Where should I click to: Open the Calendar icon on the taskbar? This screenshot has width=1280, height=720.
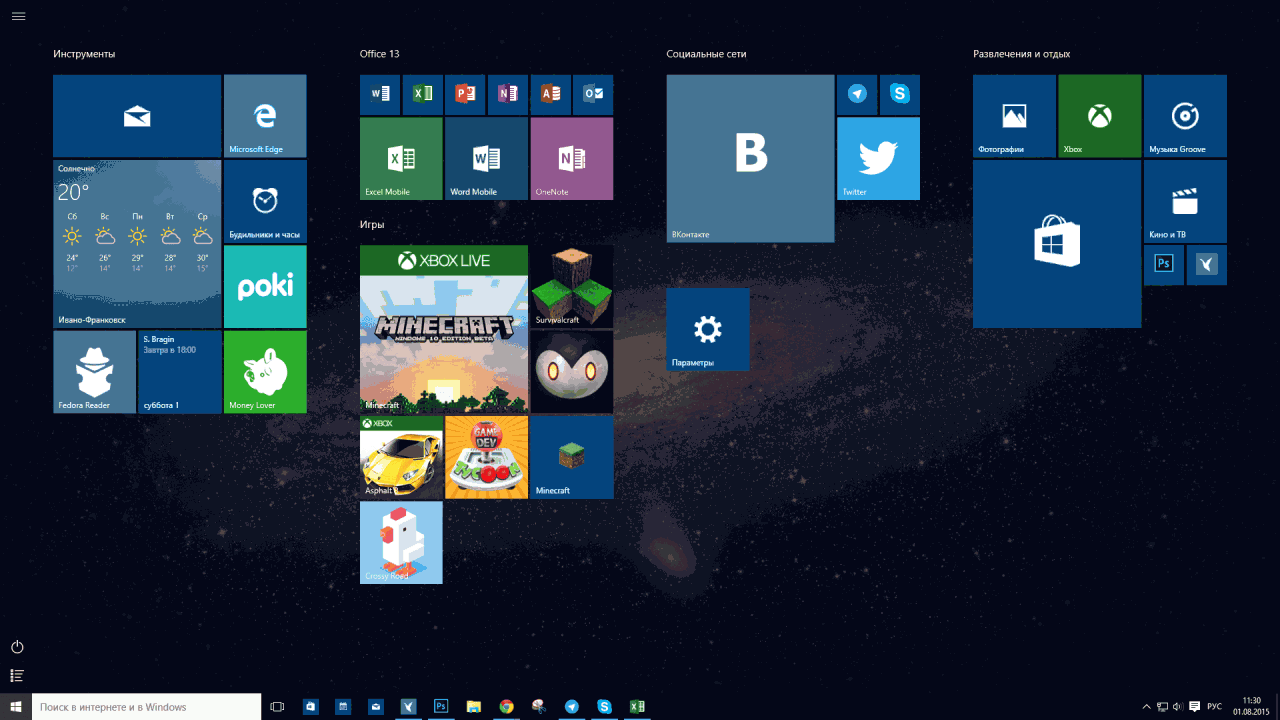coord(343,706)
